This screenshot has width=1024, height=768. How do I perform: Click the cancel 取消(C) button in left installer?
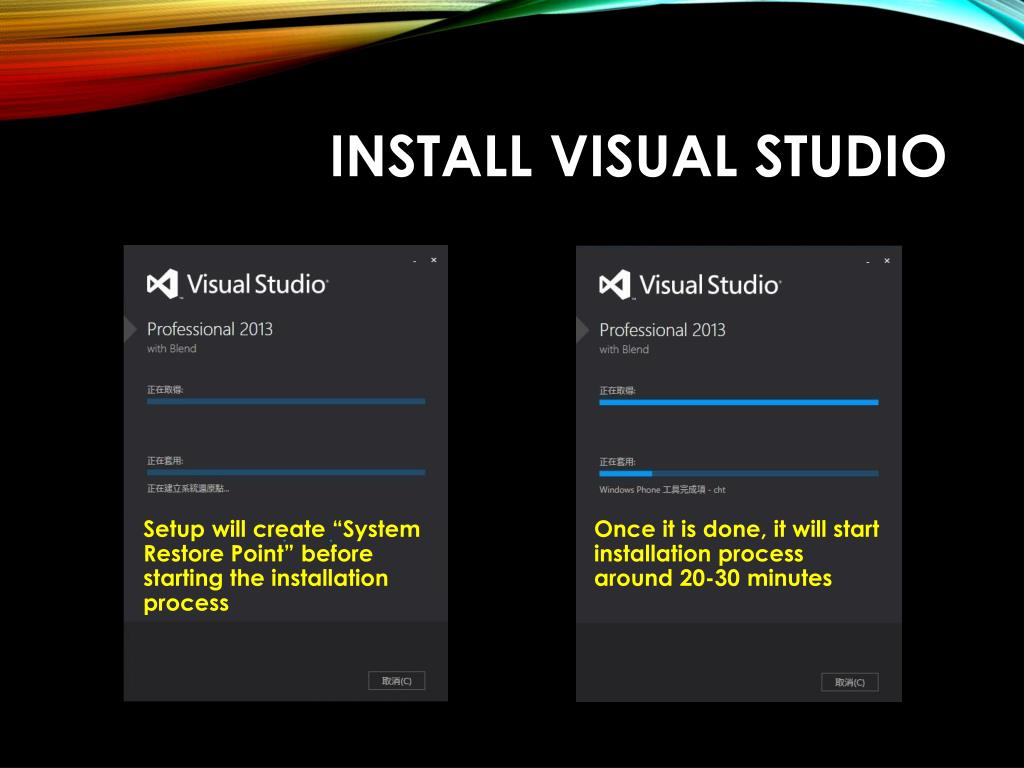[x=396, y=680]
